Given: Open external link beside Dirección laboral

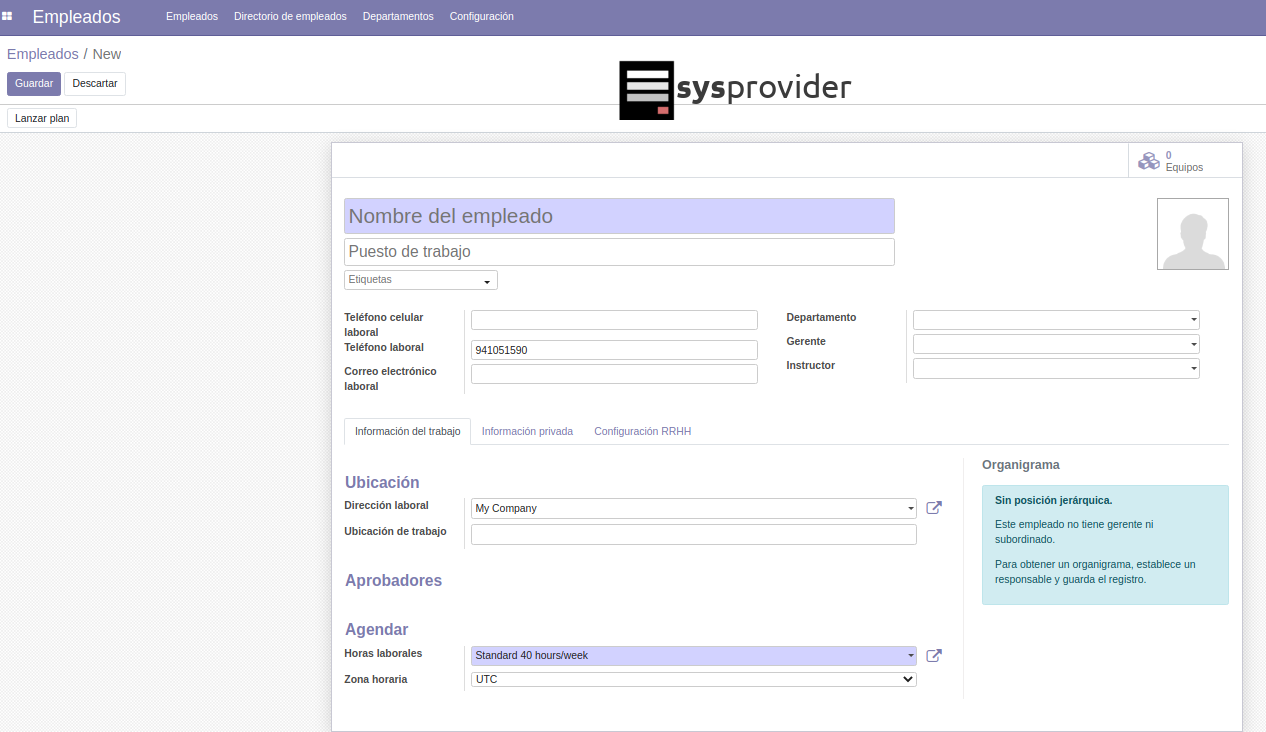Looking at the screenshot, I should coord(934,508).
